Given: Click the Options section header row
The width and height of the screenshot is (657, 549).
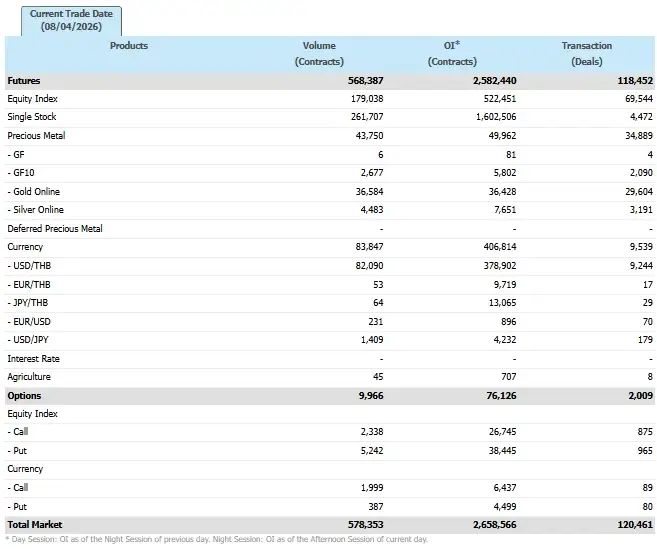Looking at the screenshot, I should [24, 395].
